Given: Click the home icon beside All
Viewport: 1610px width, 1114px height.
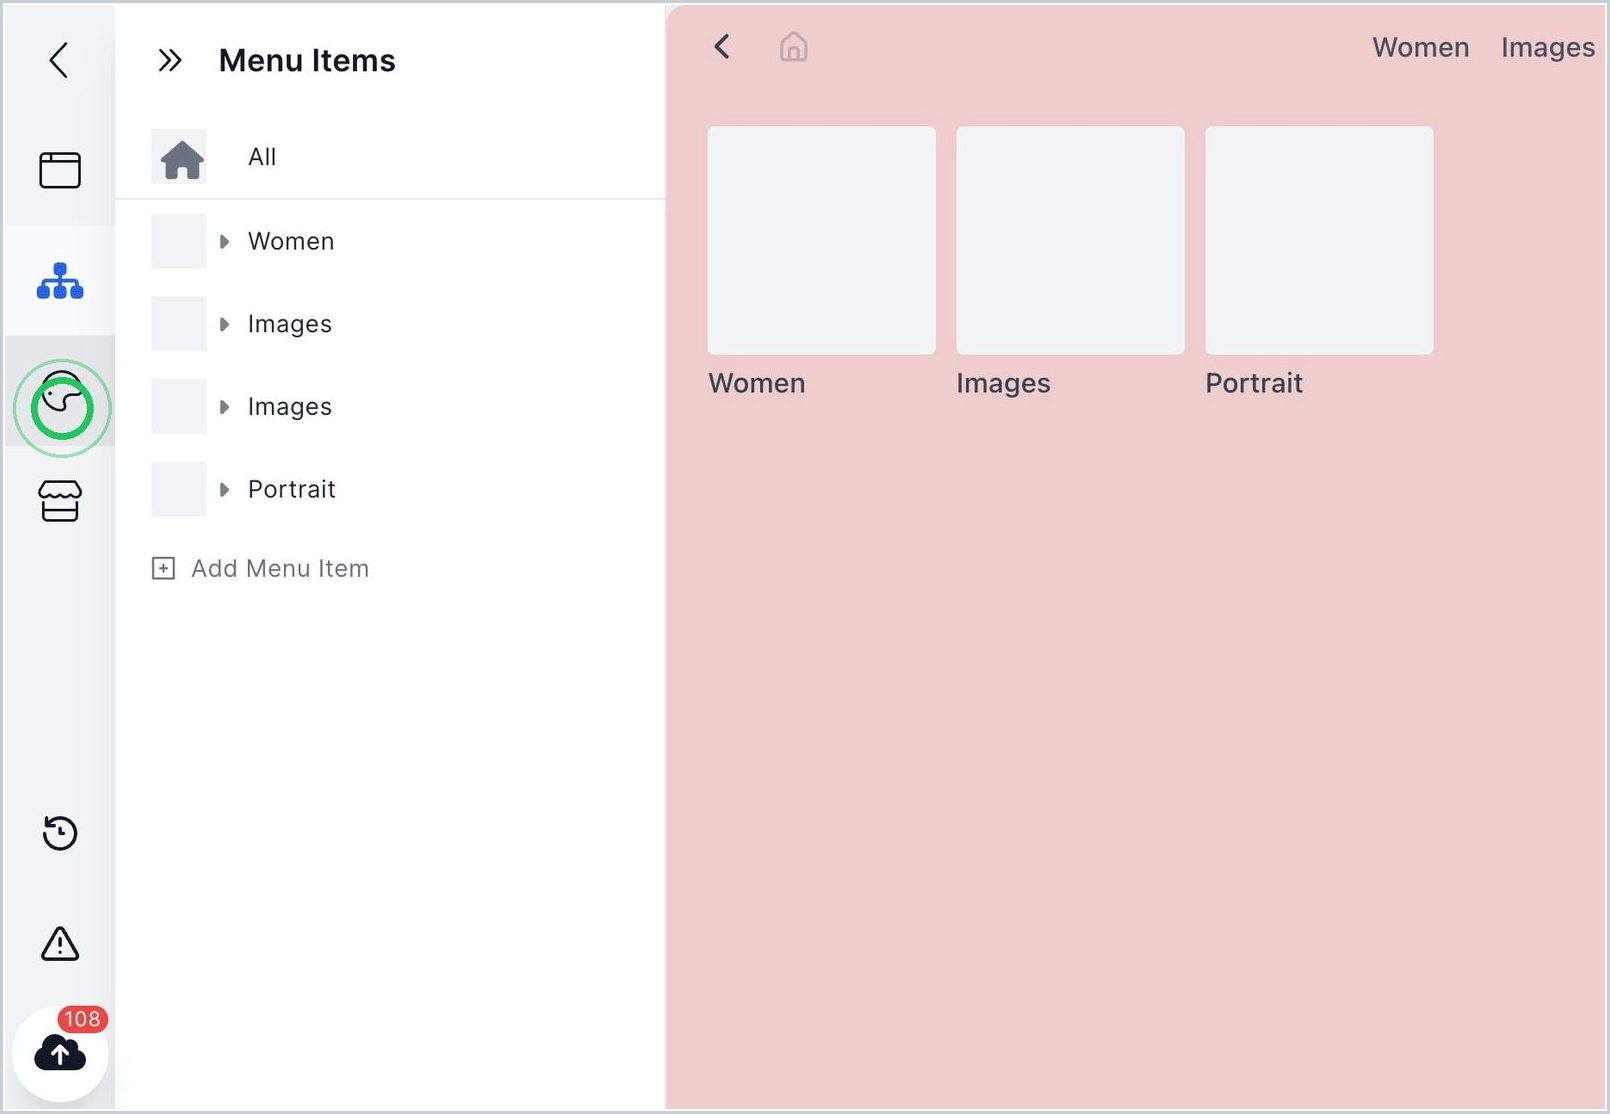Looking at the screenshot, I should 182,158.
